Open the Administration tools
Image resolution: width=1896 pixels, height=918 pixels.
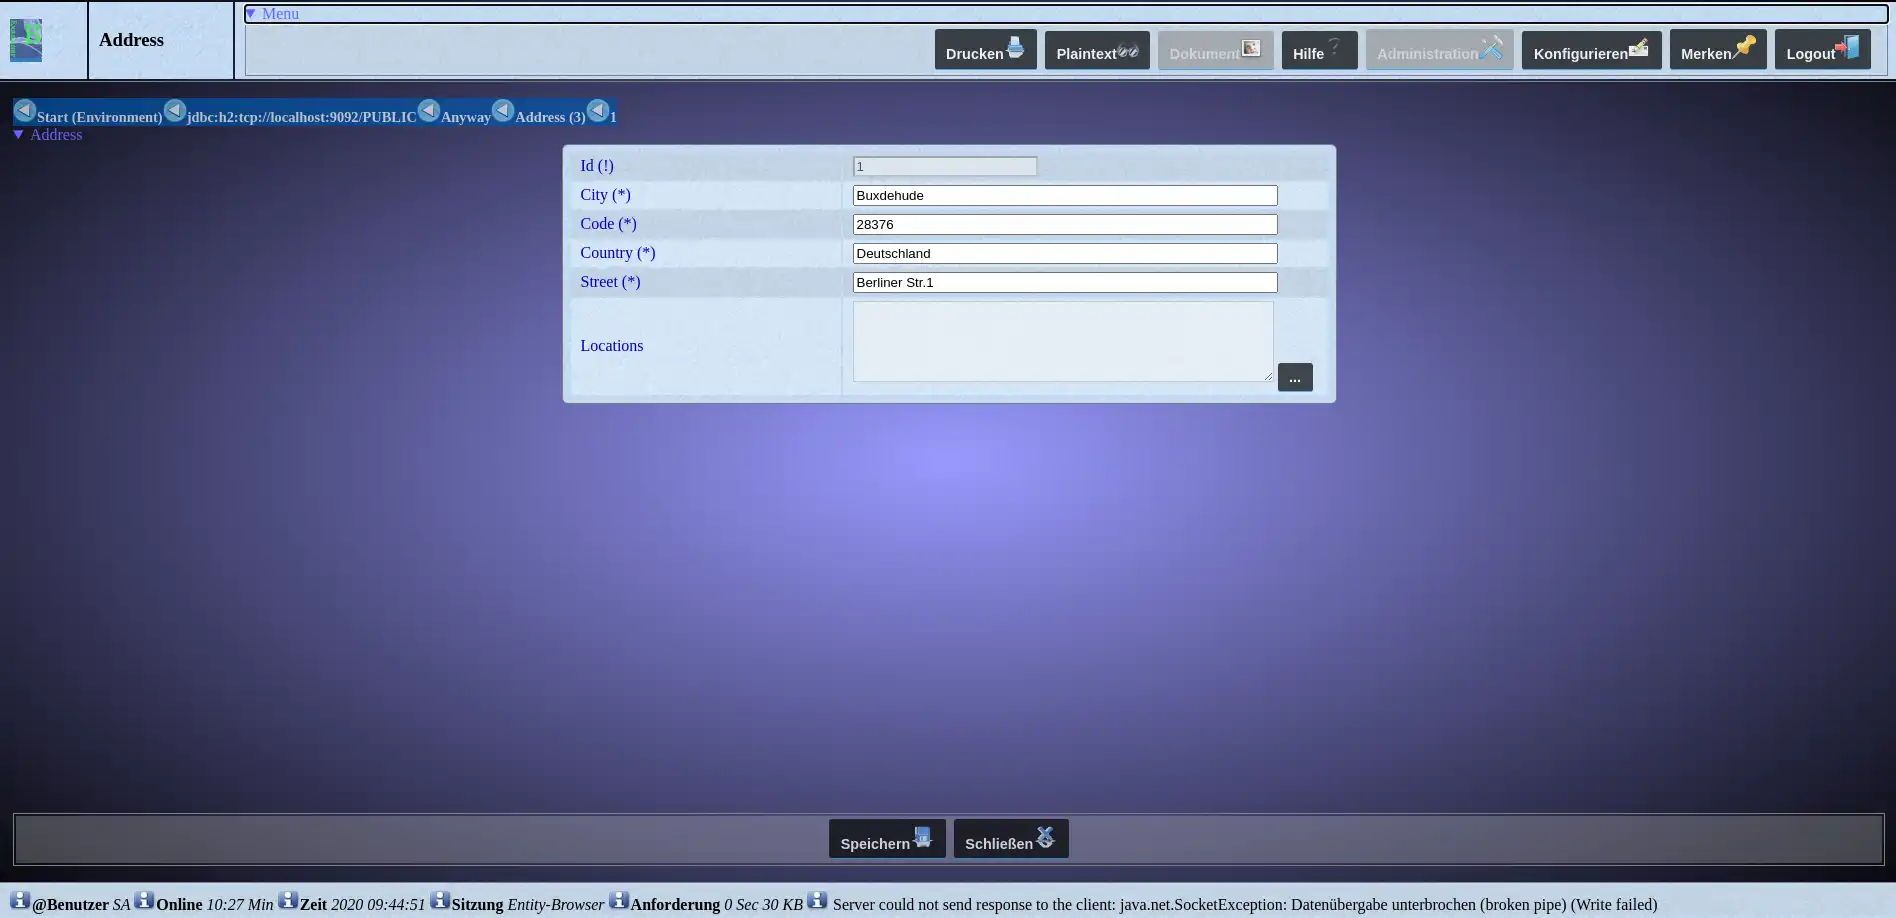coord(1439,50)
